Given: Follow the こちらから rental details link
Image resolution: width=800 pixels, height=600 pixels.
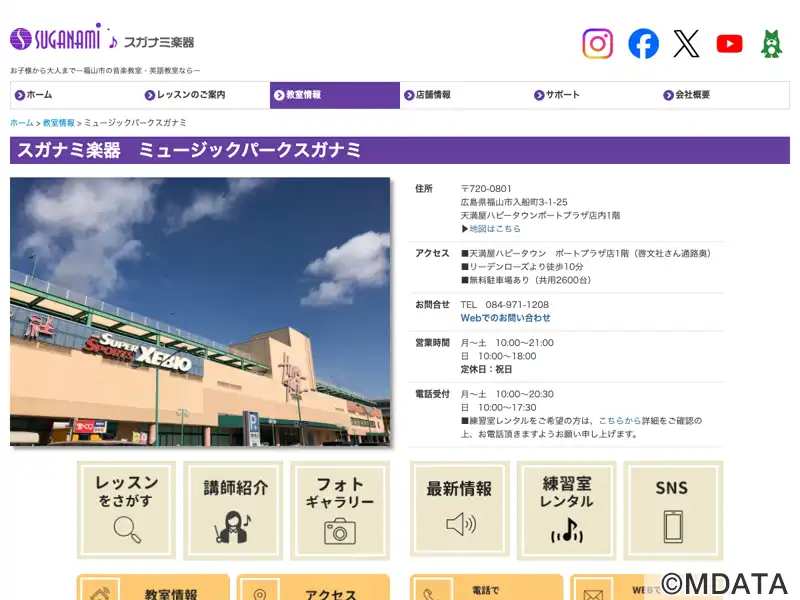Looking at the screenshot, I should point(619,420).
